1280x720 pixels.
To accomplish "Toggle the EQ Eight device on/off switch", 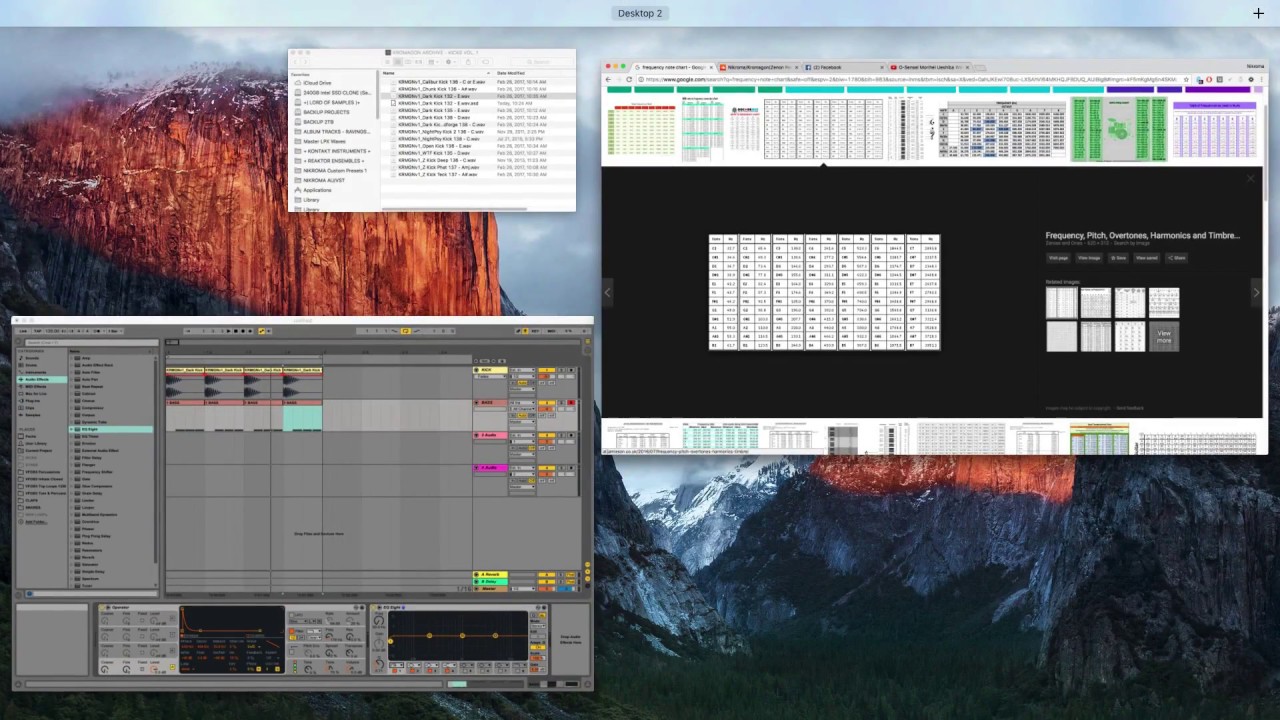I will click(x=374, y=607).
